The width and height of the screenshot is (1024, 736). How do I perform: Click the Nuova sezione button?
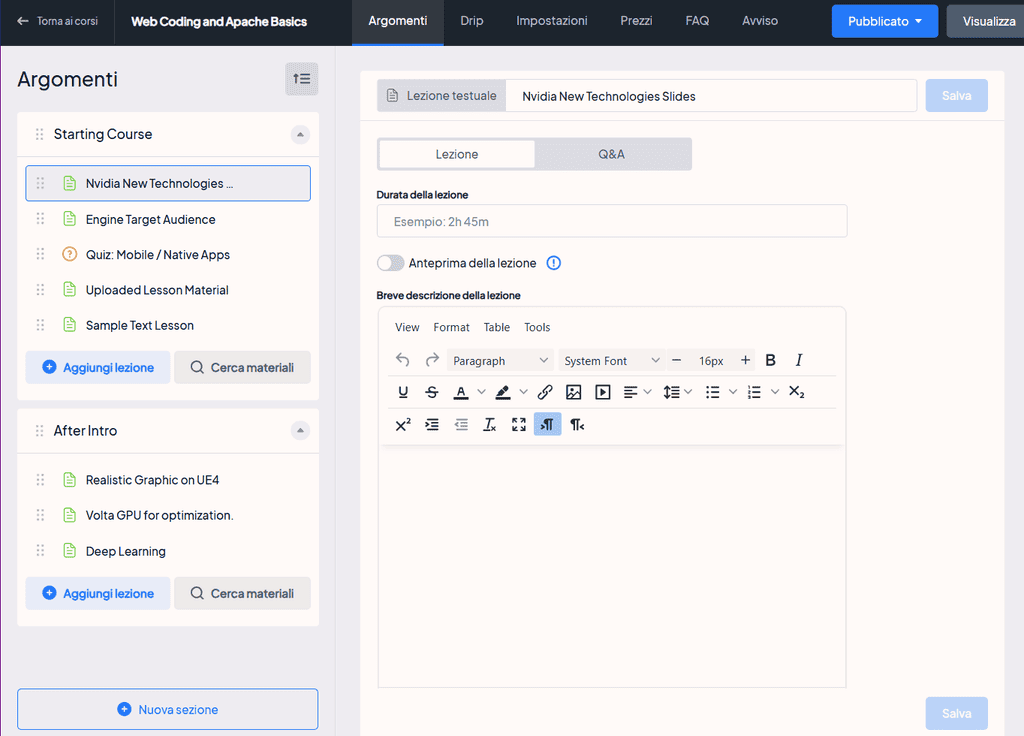point(168,709)
